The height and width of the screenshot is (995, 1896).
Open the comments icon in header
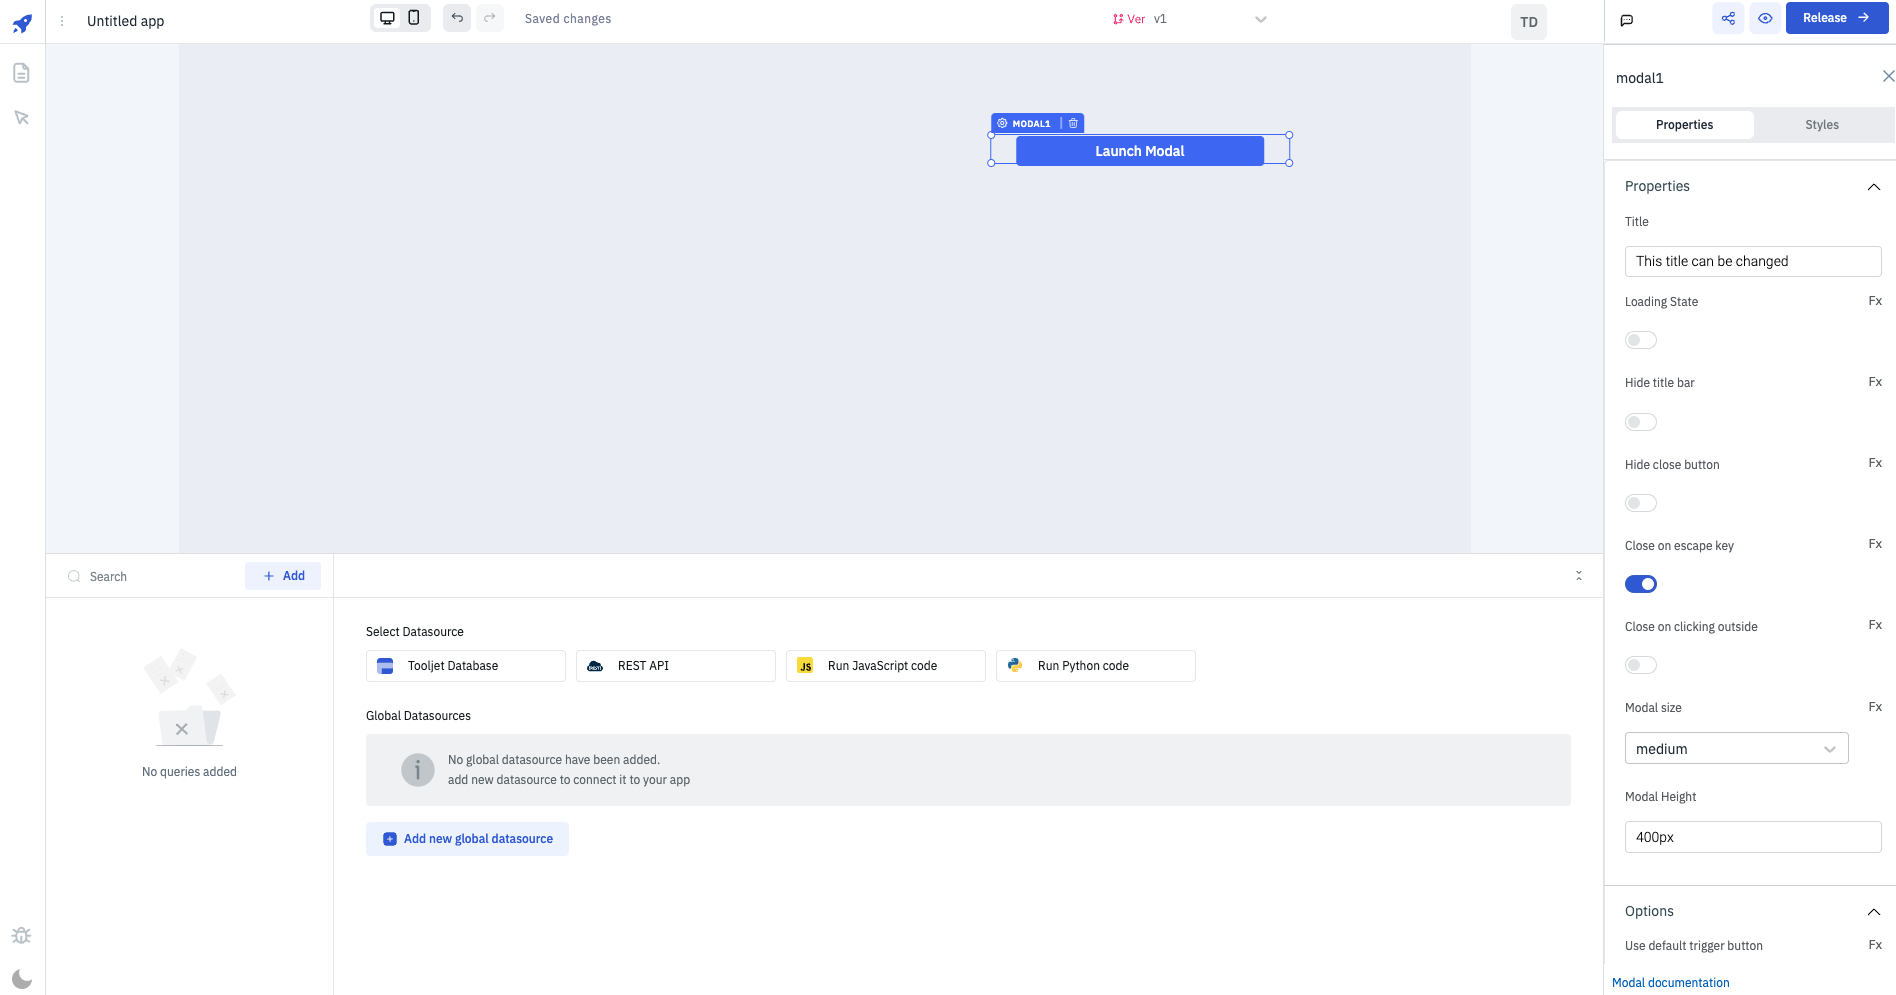click(x=1627, y=20)
